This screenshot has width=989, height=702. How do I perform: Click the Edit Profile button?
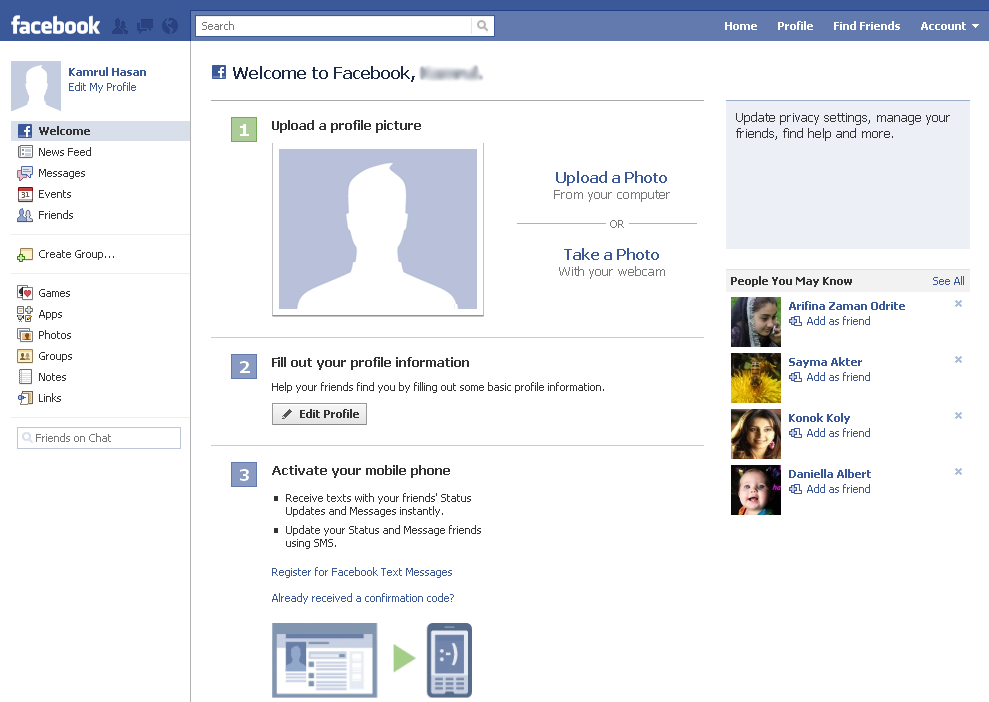pyautogui.click(x=319, y=414)
